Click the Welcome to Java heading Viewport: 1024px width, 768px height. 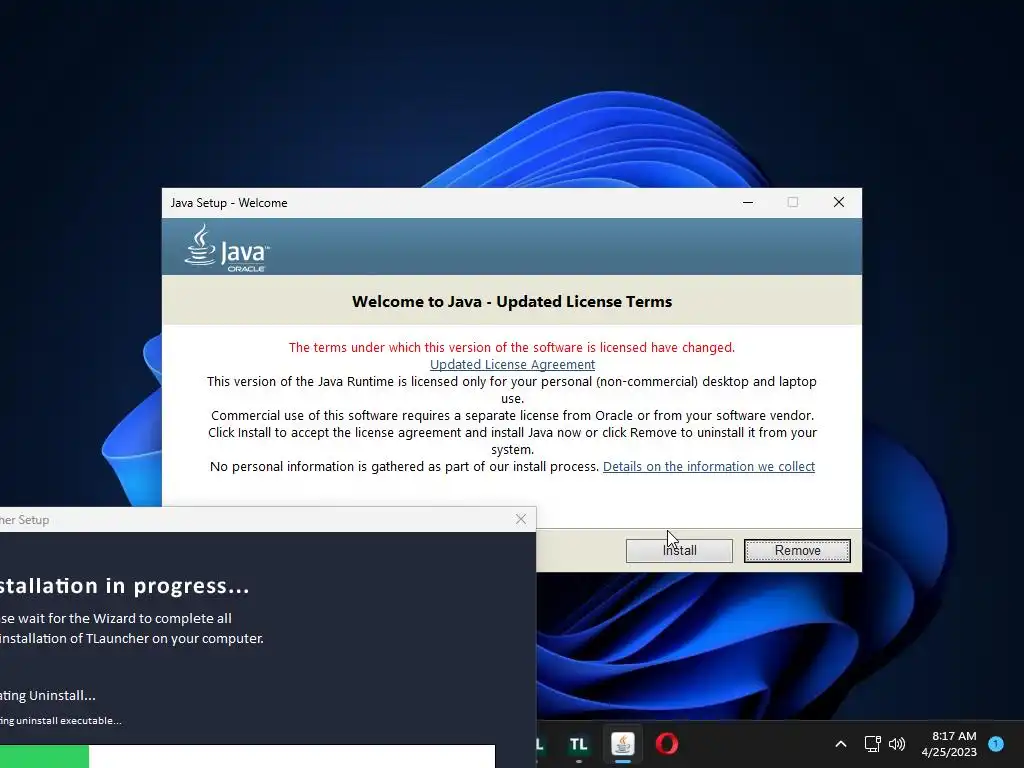pyautogui.click(x=512, y=302)
